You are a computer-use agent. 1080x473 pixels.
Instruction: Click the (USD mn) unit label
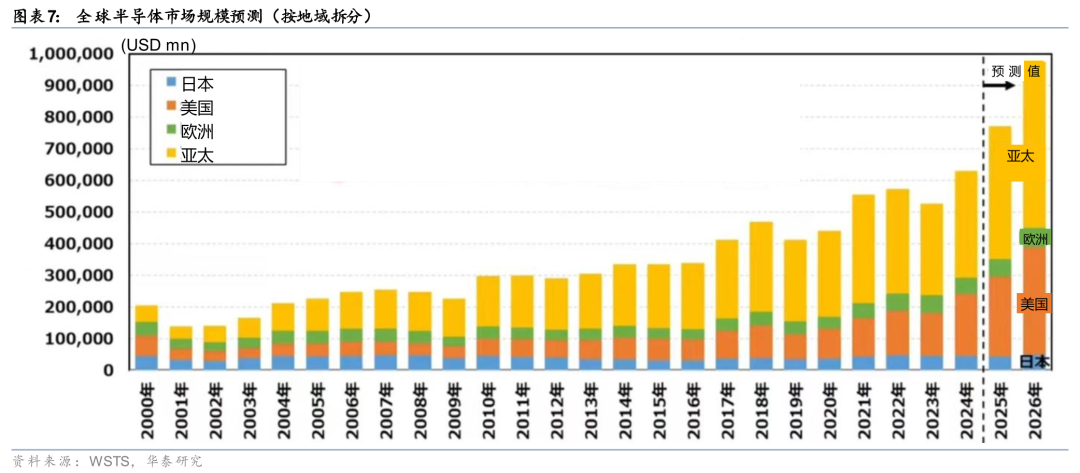pos(159,46)
